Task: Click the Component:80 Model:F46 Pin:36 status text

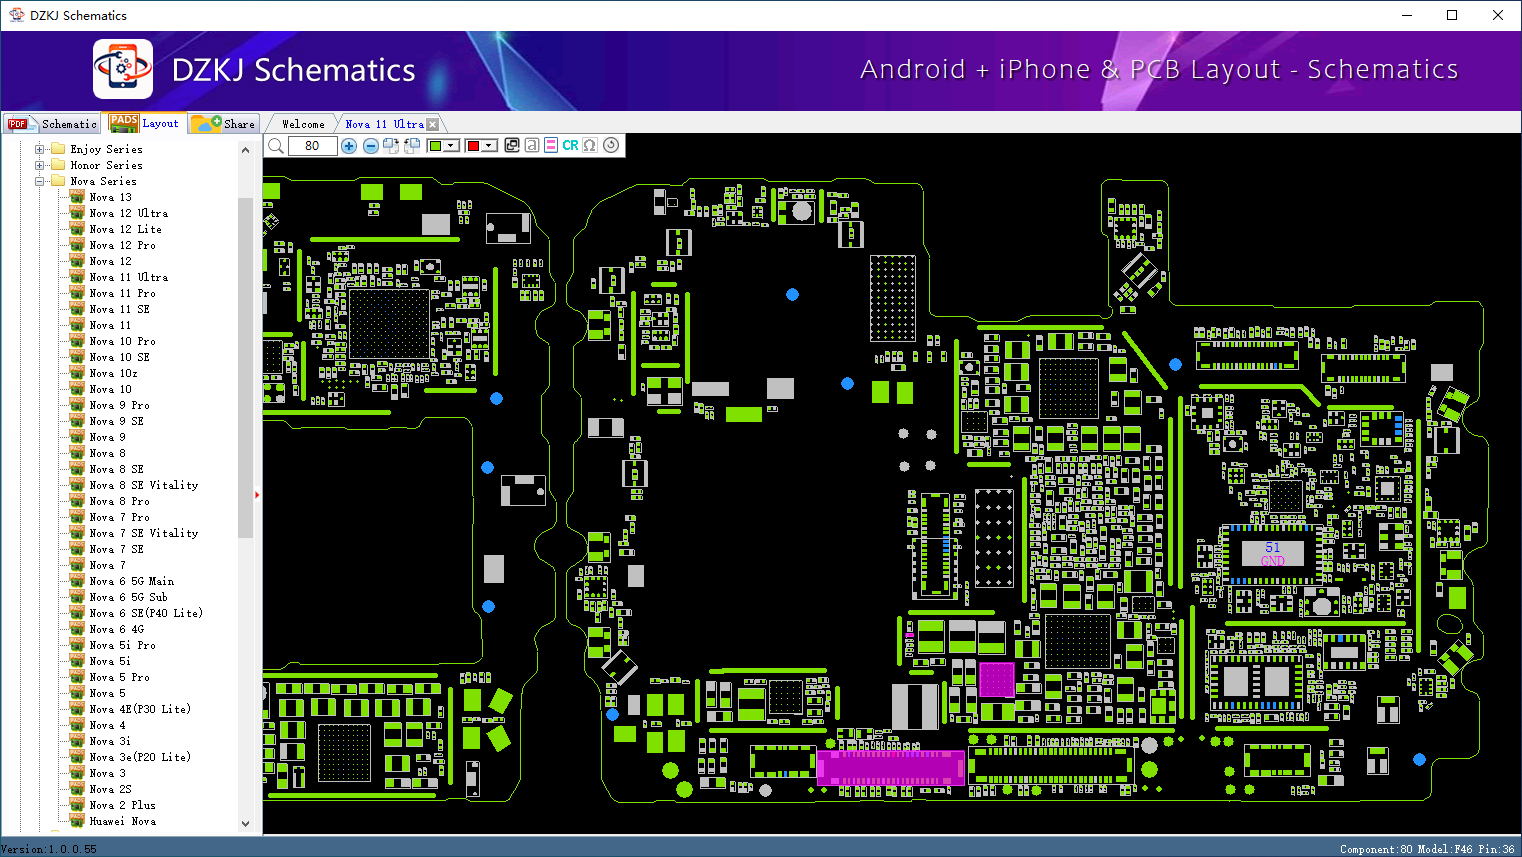Action: tap(1427, 849)
